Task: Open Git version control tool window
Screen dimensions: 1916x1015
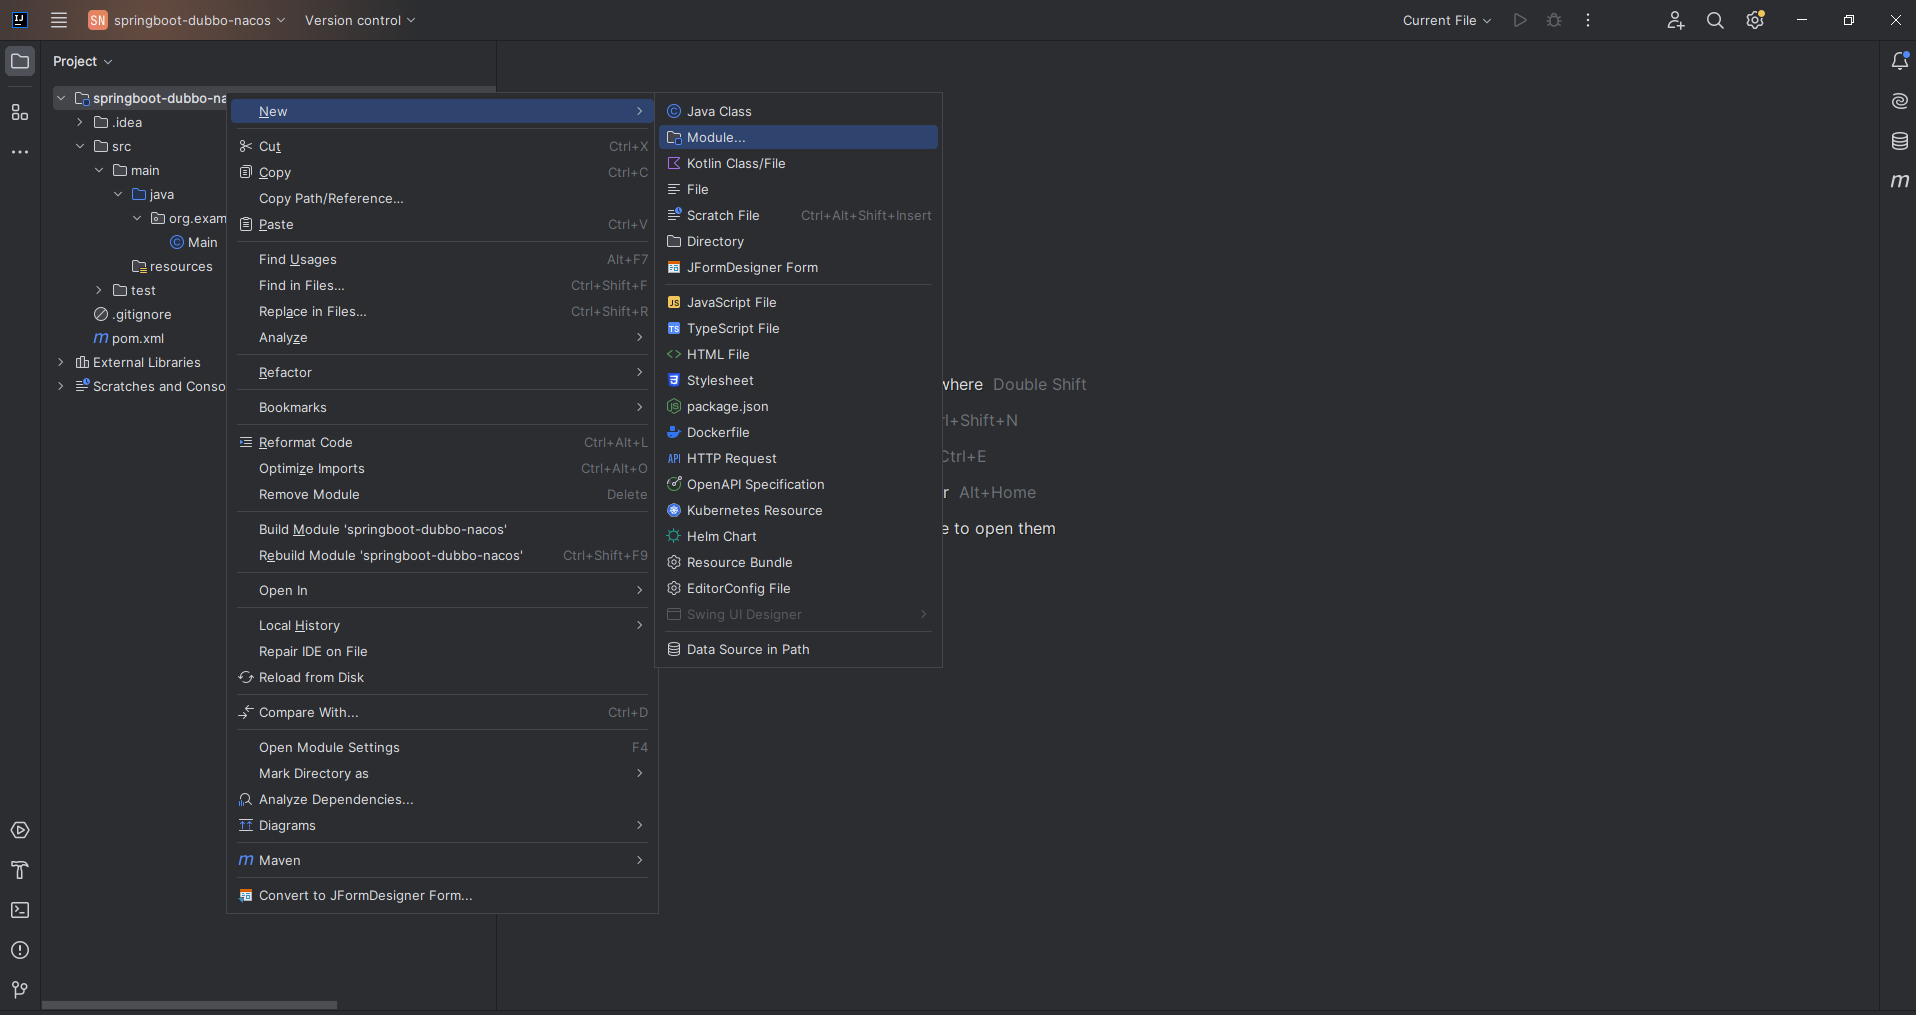Action: pos(20,990)
